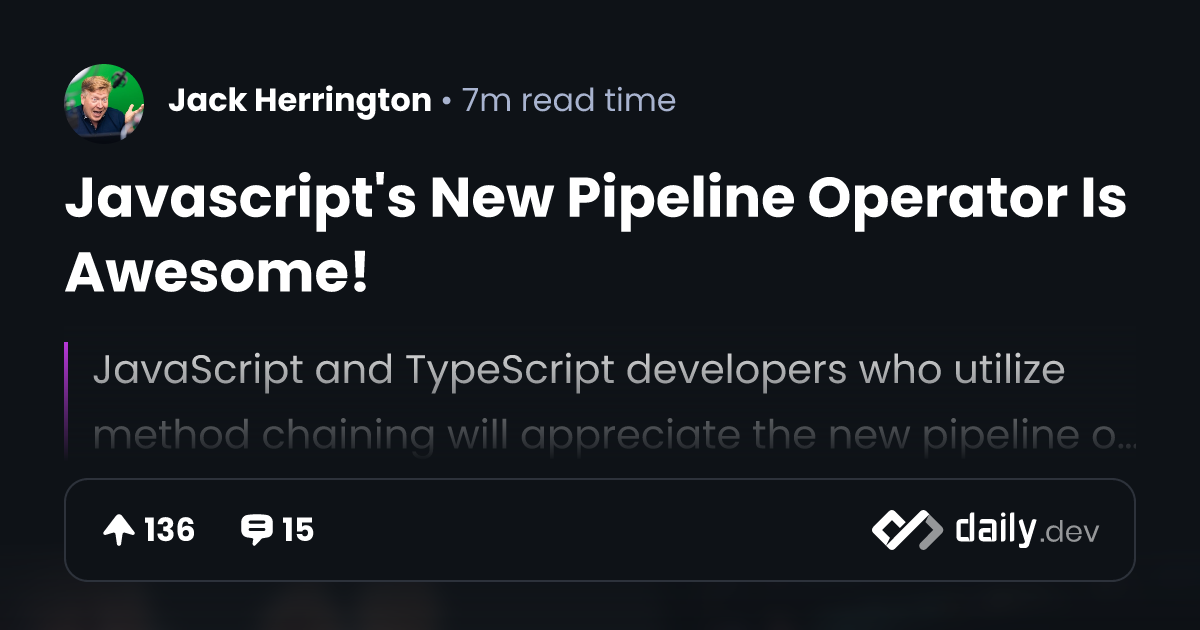Click the word daily in the wordmark
Screen dimensions: 1200x630
pyautogui.click(x=995, y=529)
